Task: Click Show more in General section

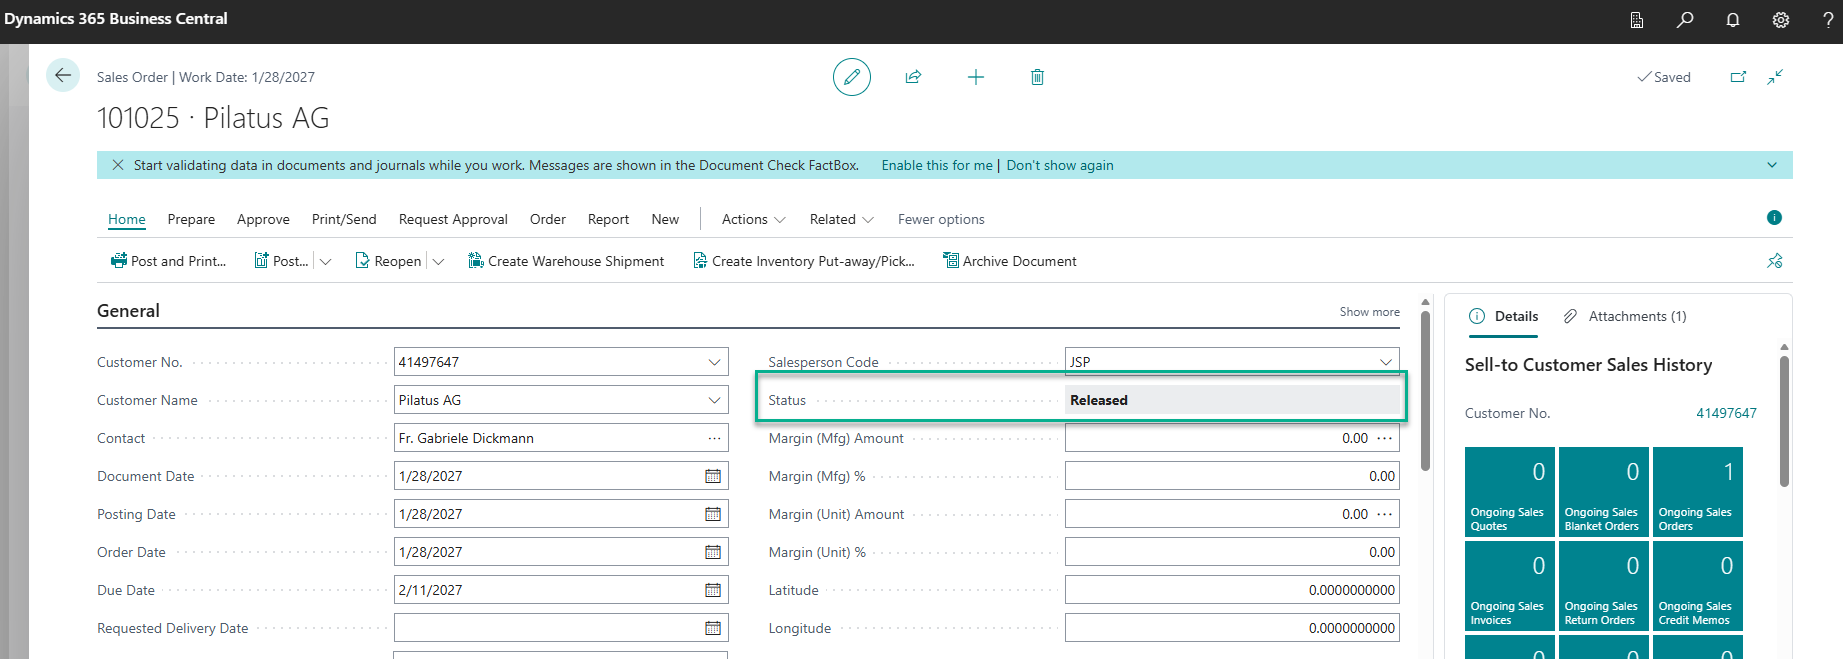Action: 1369,312
